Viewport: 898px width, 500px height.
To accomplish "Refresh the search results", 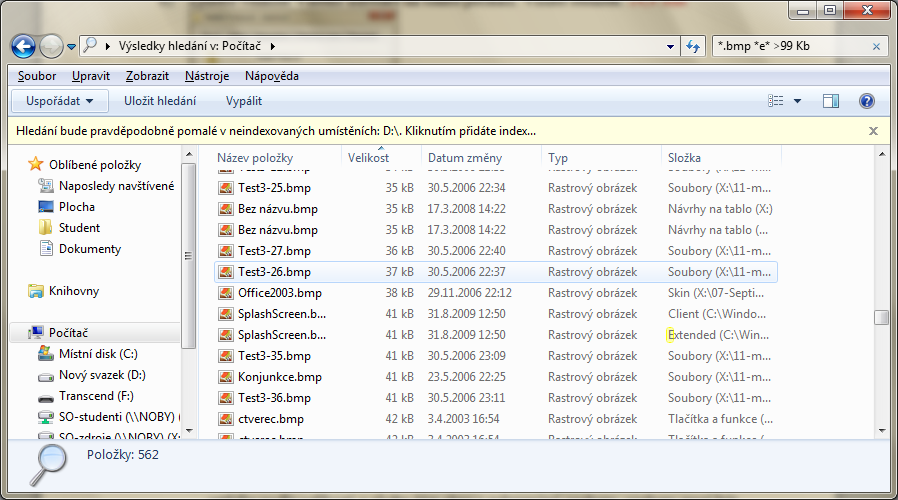I will pos(692,46).
